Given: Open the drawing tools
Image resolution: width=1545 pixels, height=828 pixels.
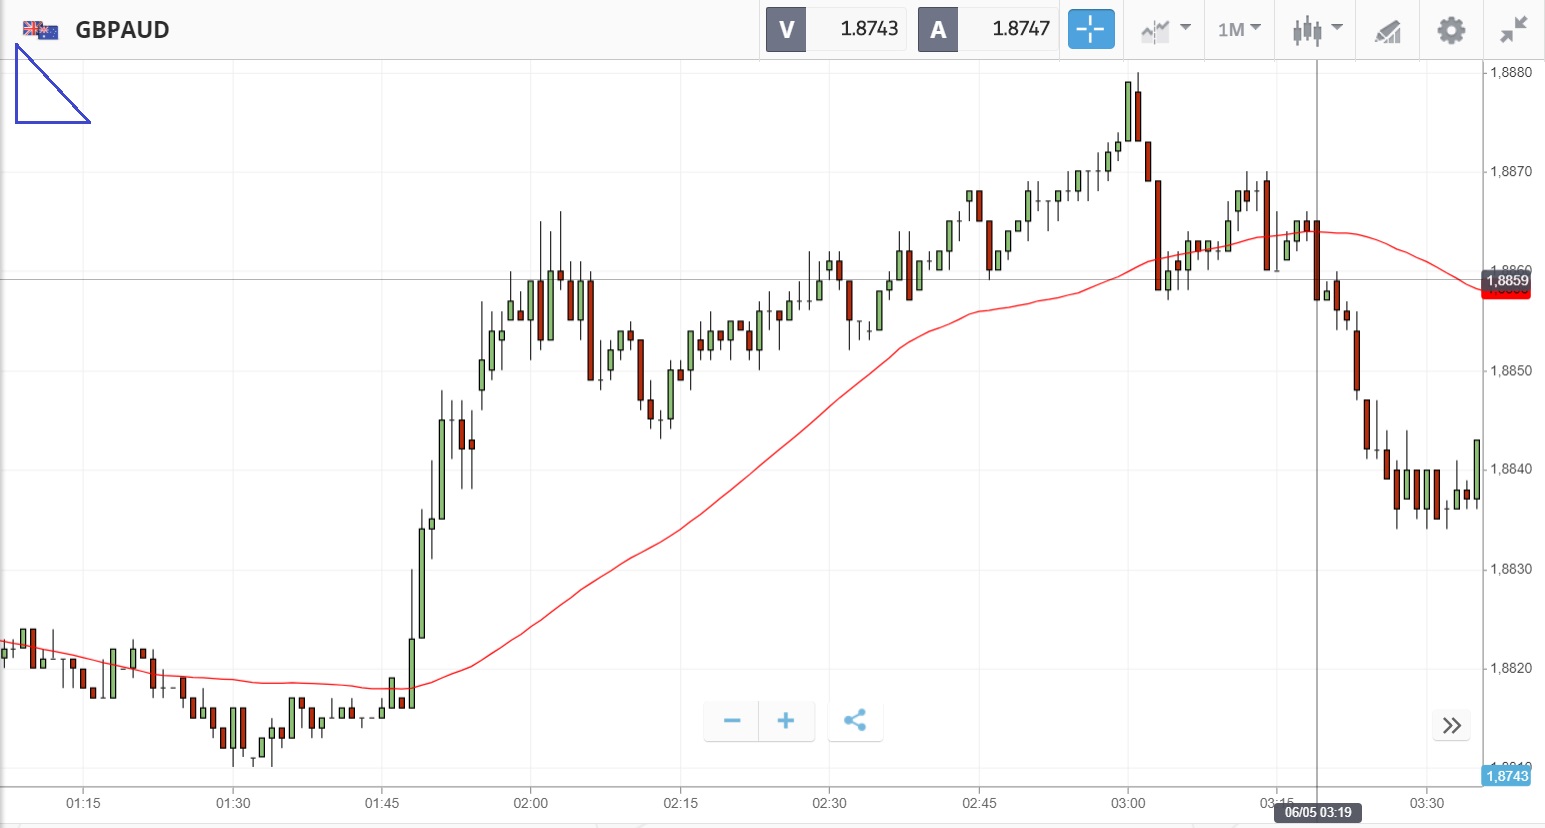Looking at the screenshot, I should (1387, 31).
